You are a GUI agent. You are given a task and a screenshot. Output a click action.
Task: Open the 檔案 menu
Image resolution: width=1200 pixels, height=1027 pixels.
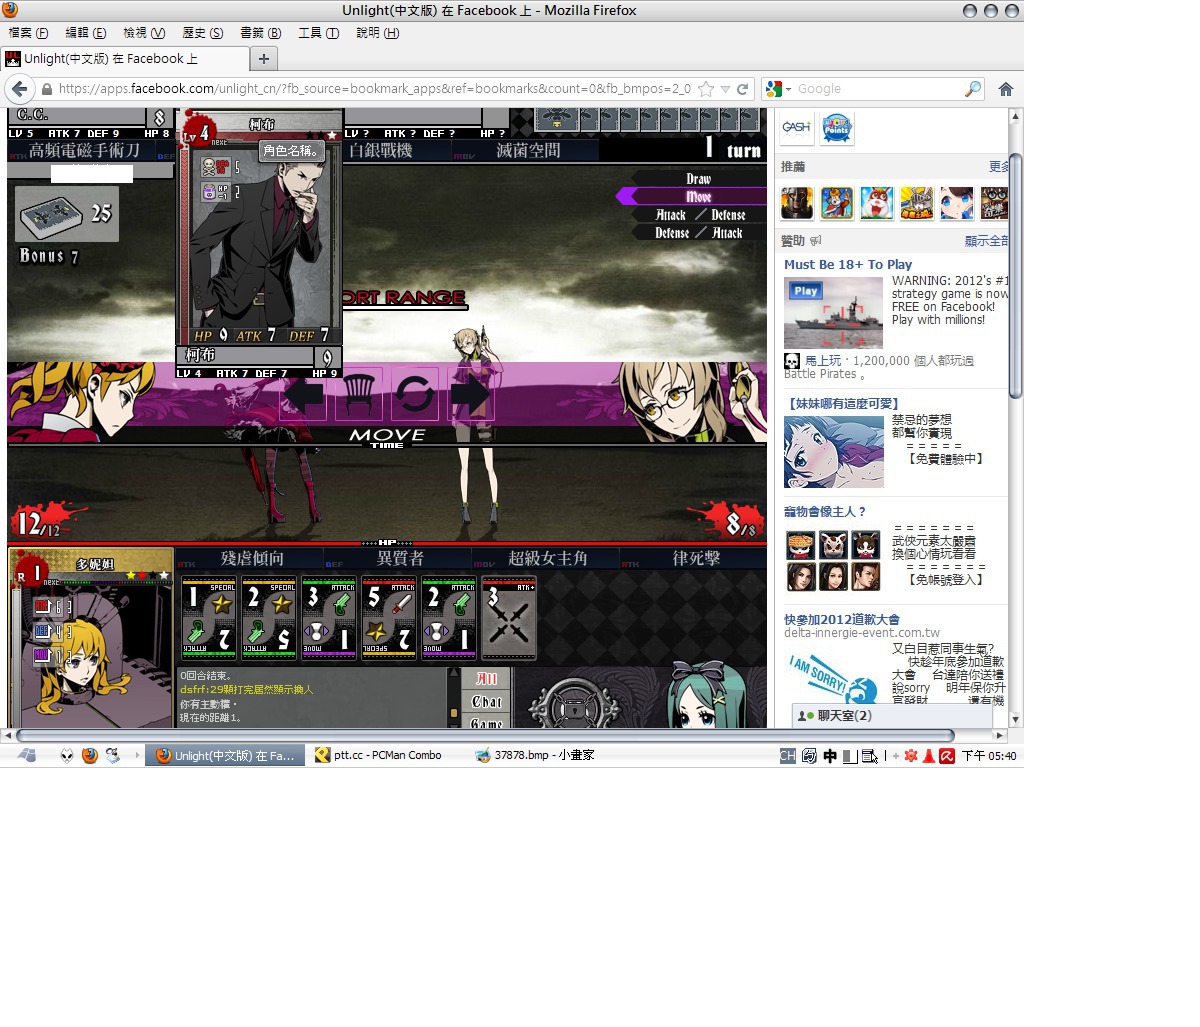pos(28,33)
